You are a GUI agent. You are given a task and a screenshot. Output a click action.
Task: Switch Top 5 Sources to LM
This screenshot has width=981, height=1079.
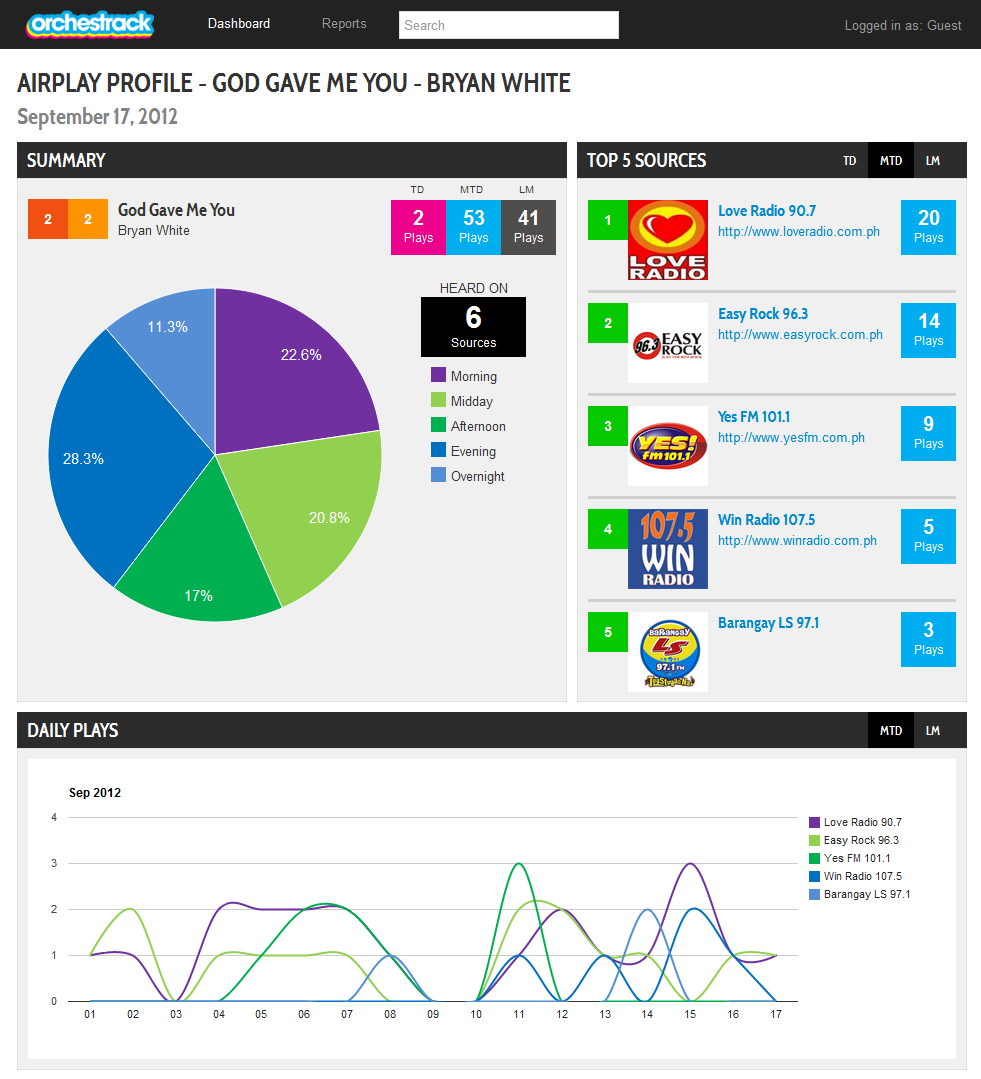pos(932,160)
